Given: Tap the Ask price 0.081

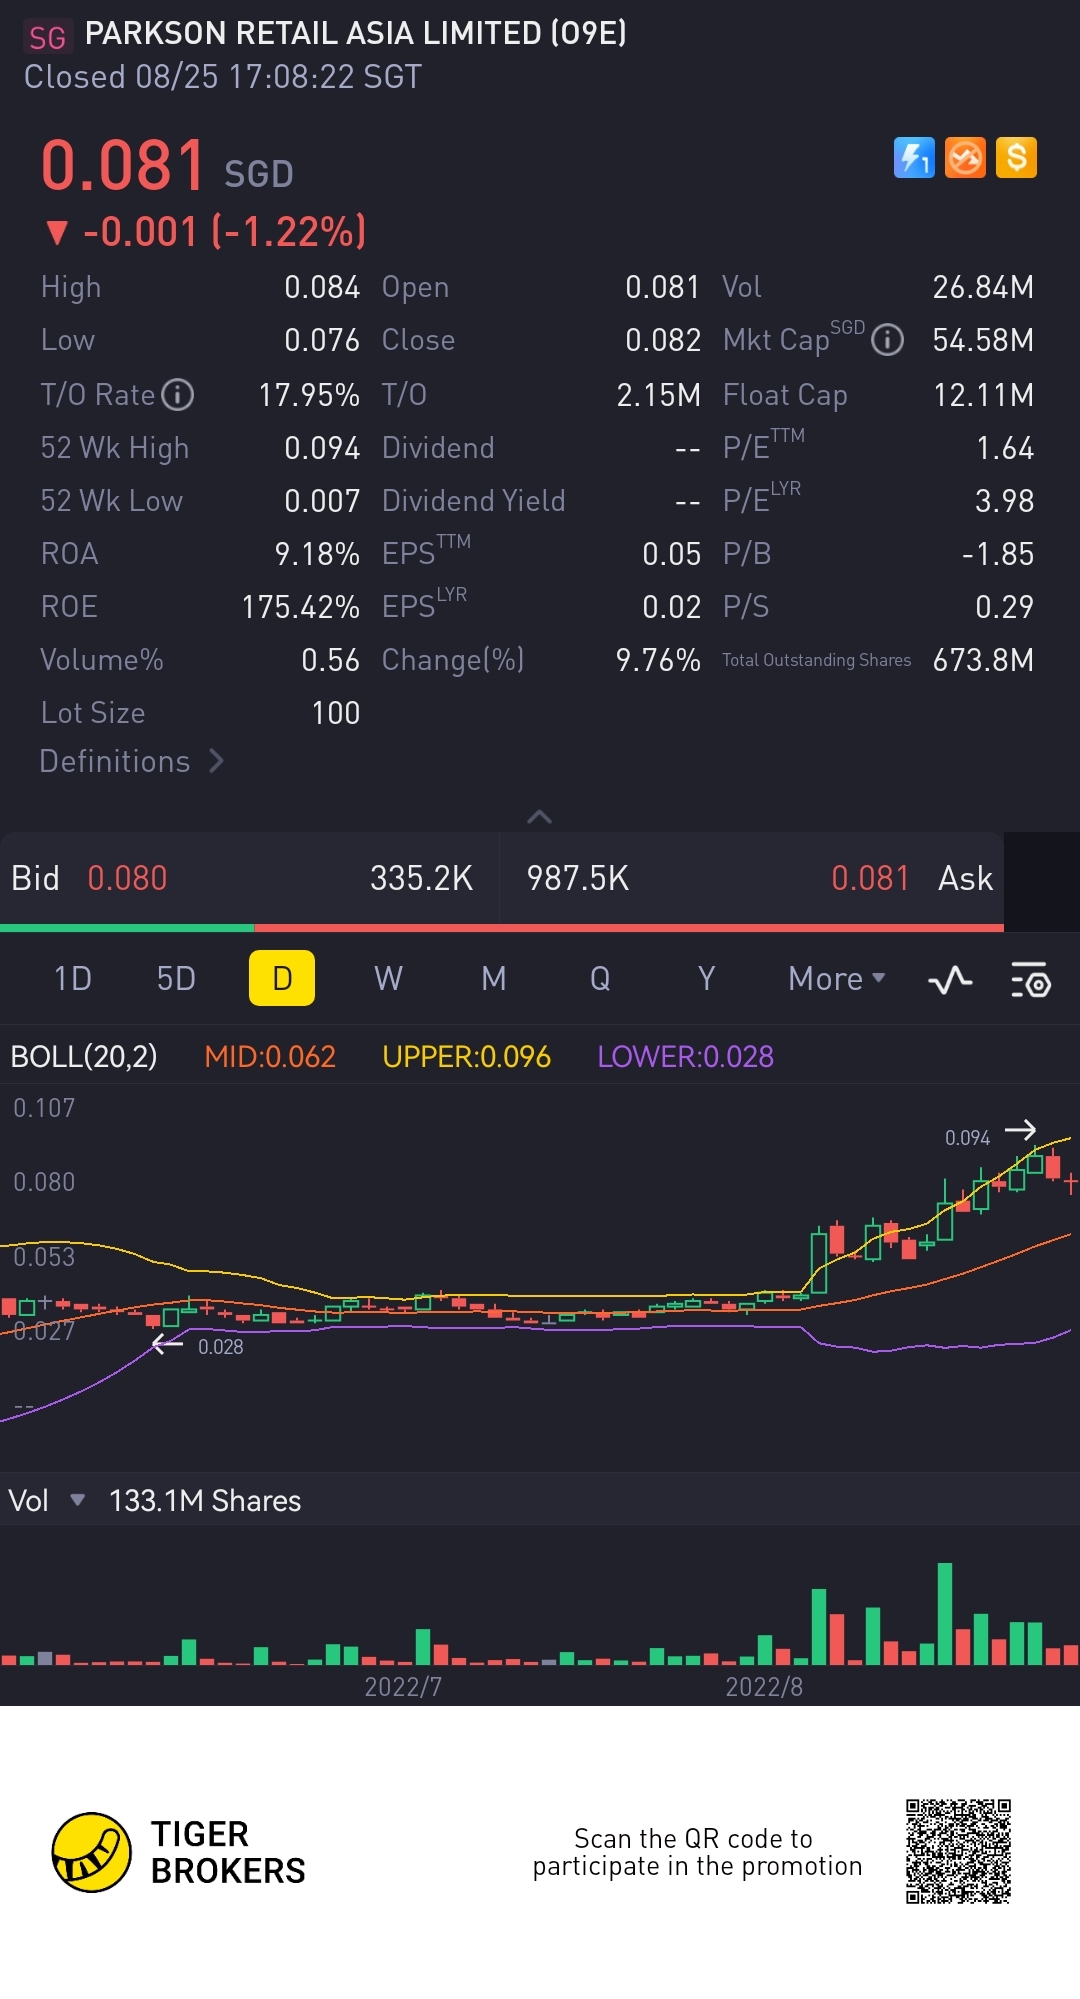Looking at the screenshot, I should coord(870,878).
